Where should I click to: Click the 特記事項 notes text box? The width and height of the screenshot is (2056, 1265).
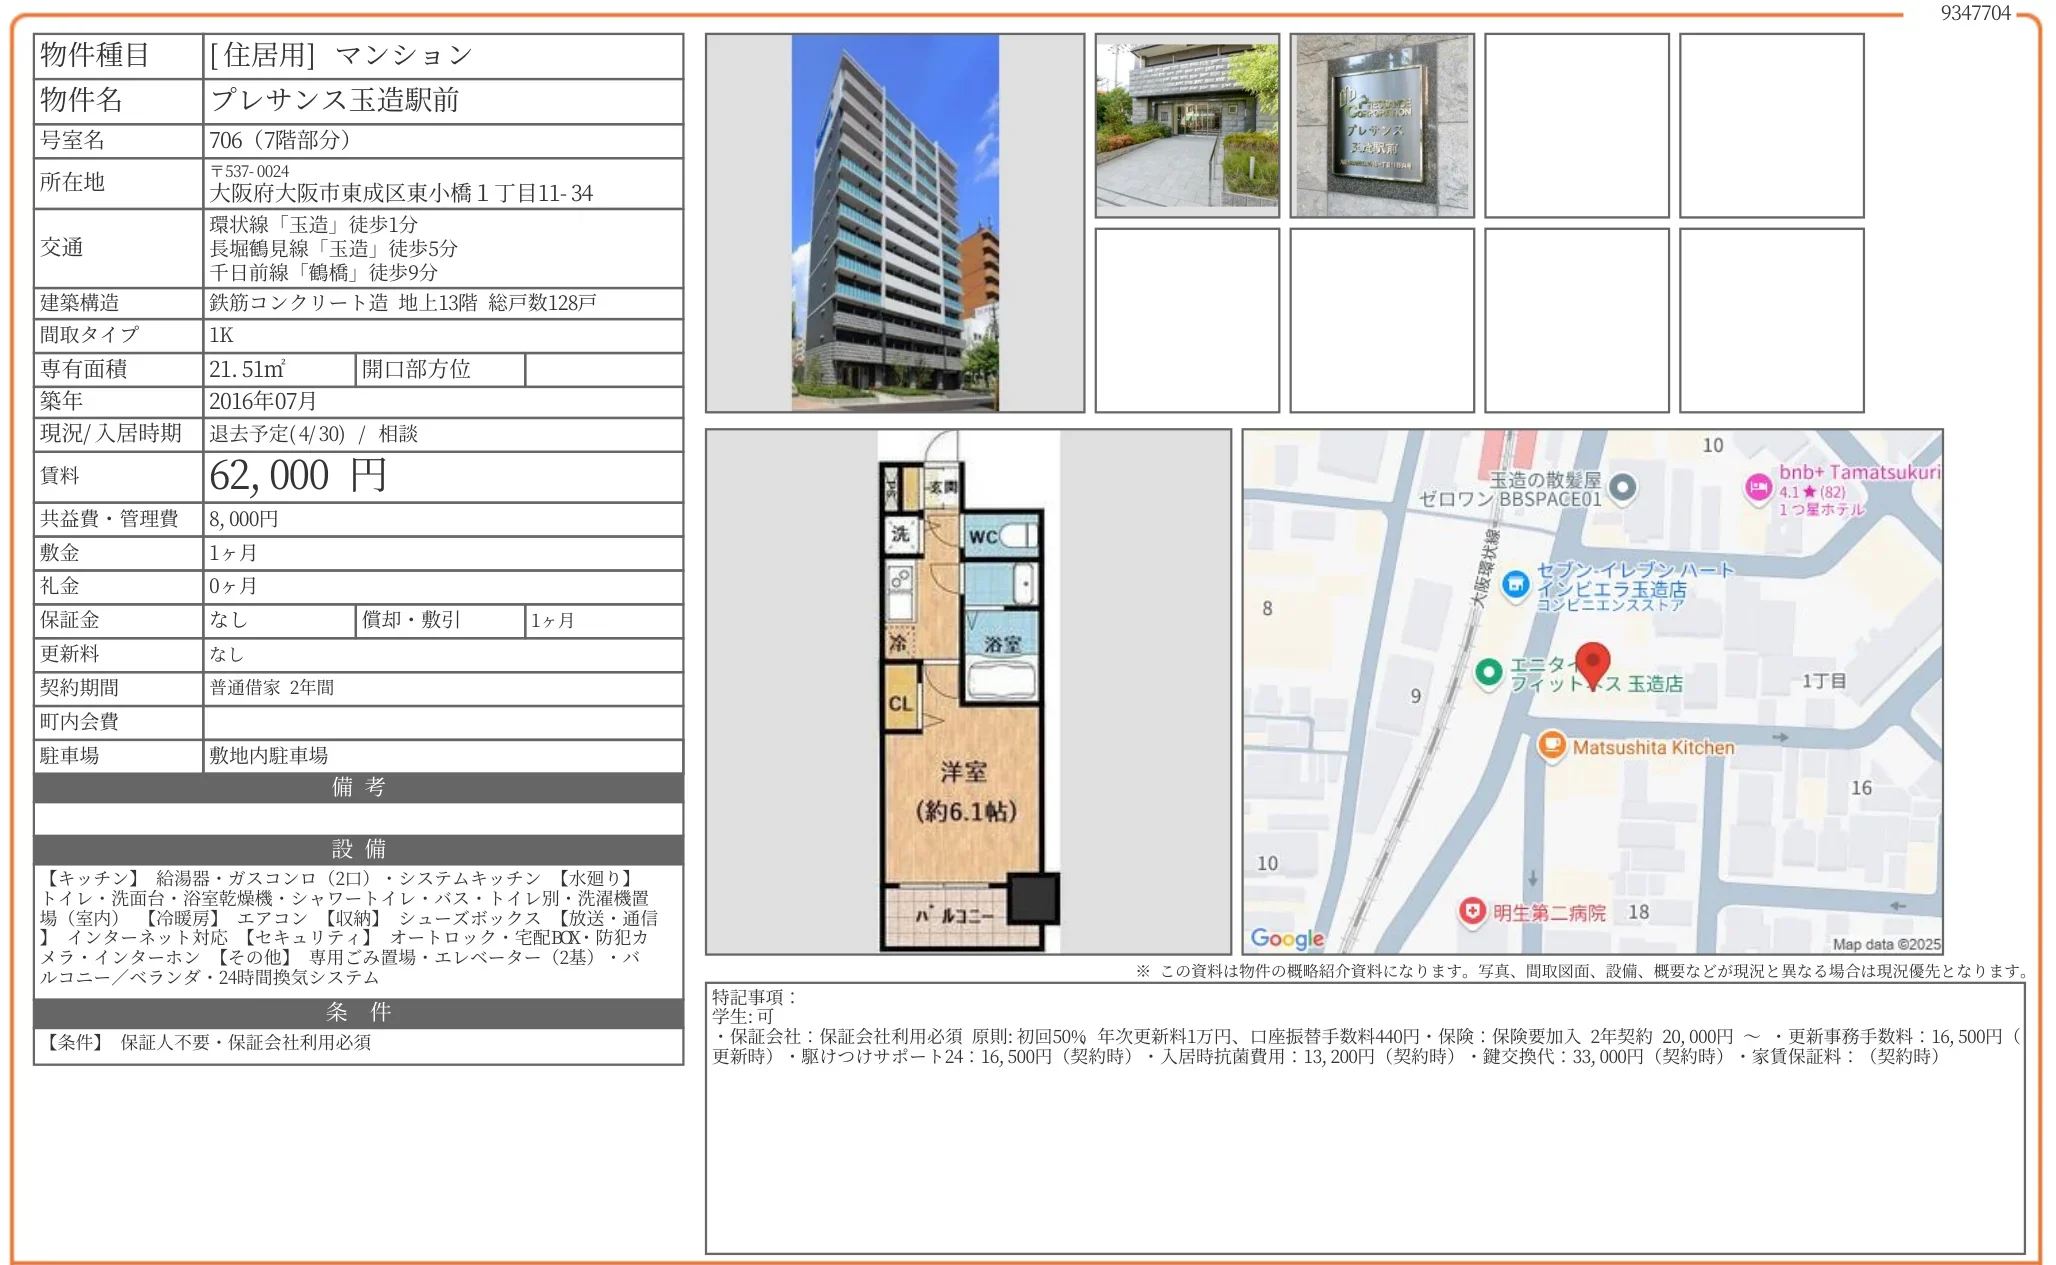[x=1364, y=1117]
